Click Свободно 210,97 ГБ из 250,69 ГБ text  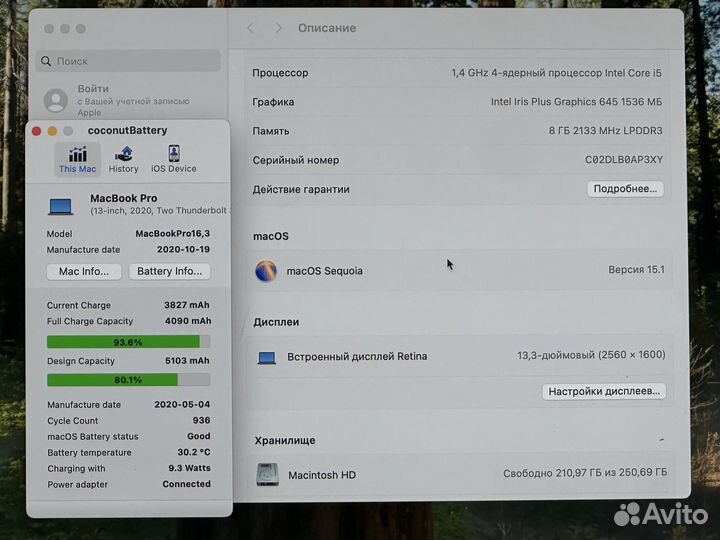pos(585,473)
